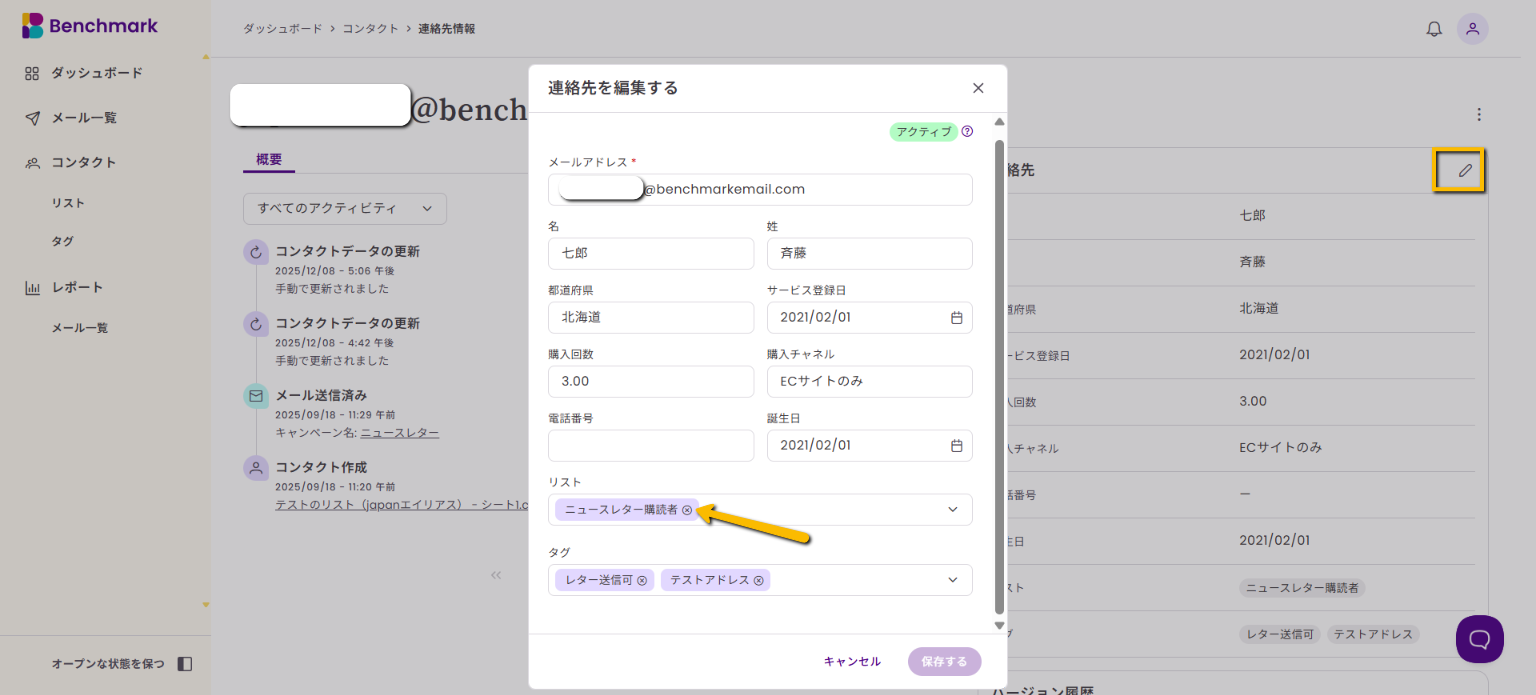This screenshot has height=695, width=1536.
Task: Expand the タグ dropdown chevron
Action: pyautogui.click(x=952, y=580)
